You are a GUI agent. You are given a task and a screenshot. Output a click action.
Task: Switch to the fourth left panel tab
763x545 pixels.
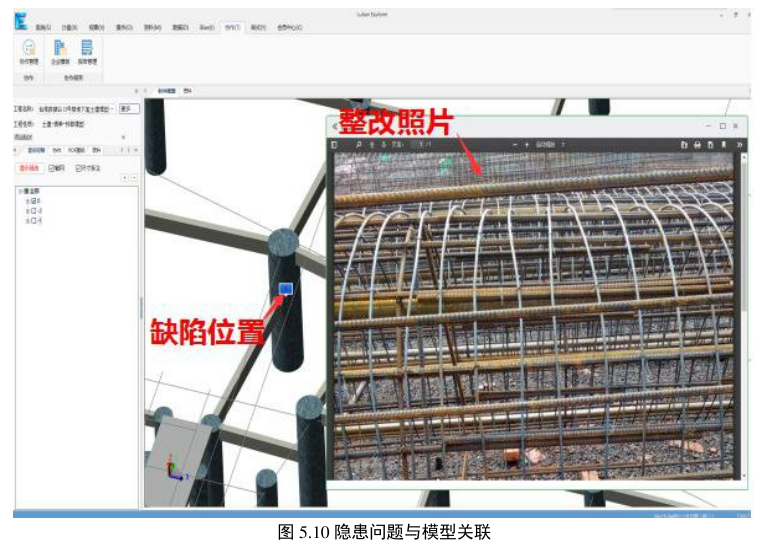tap(96, 150)
